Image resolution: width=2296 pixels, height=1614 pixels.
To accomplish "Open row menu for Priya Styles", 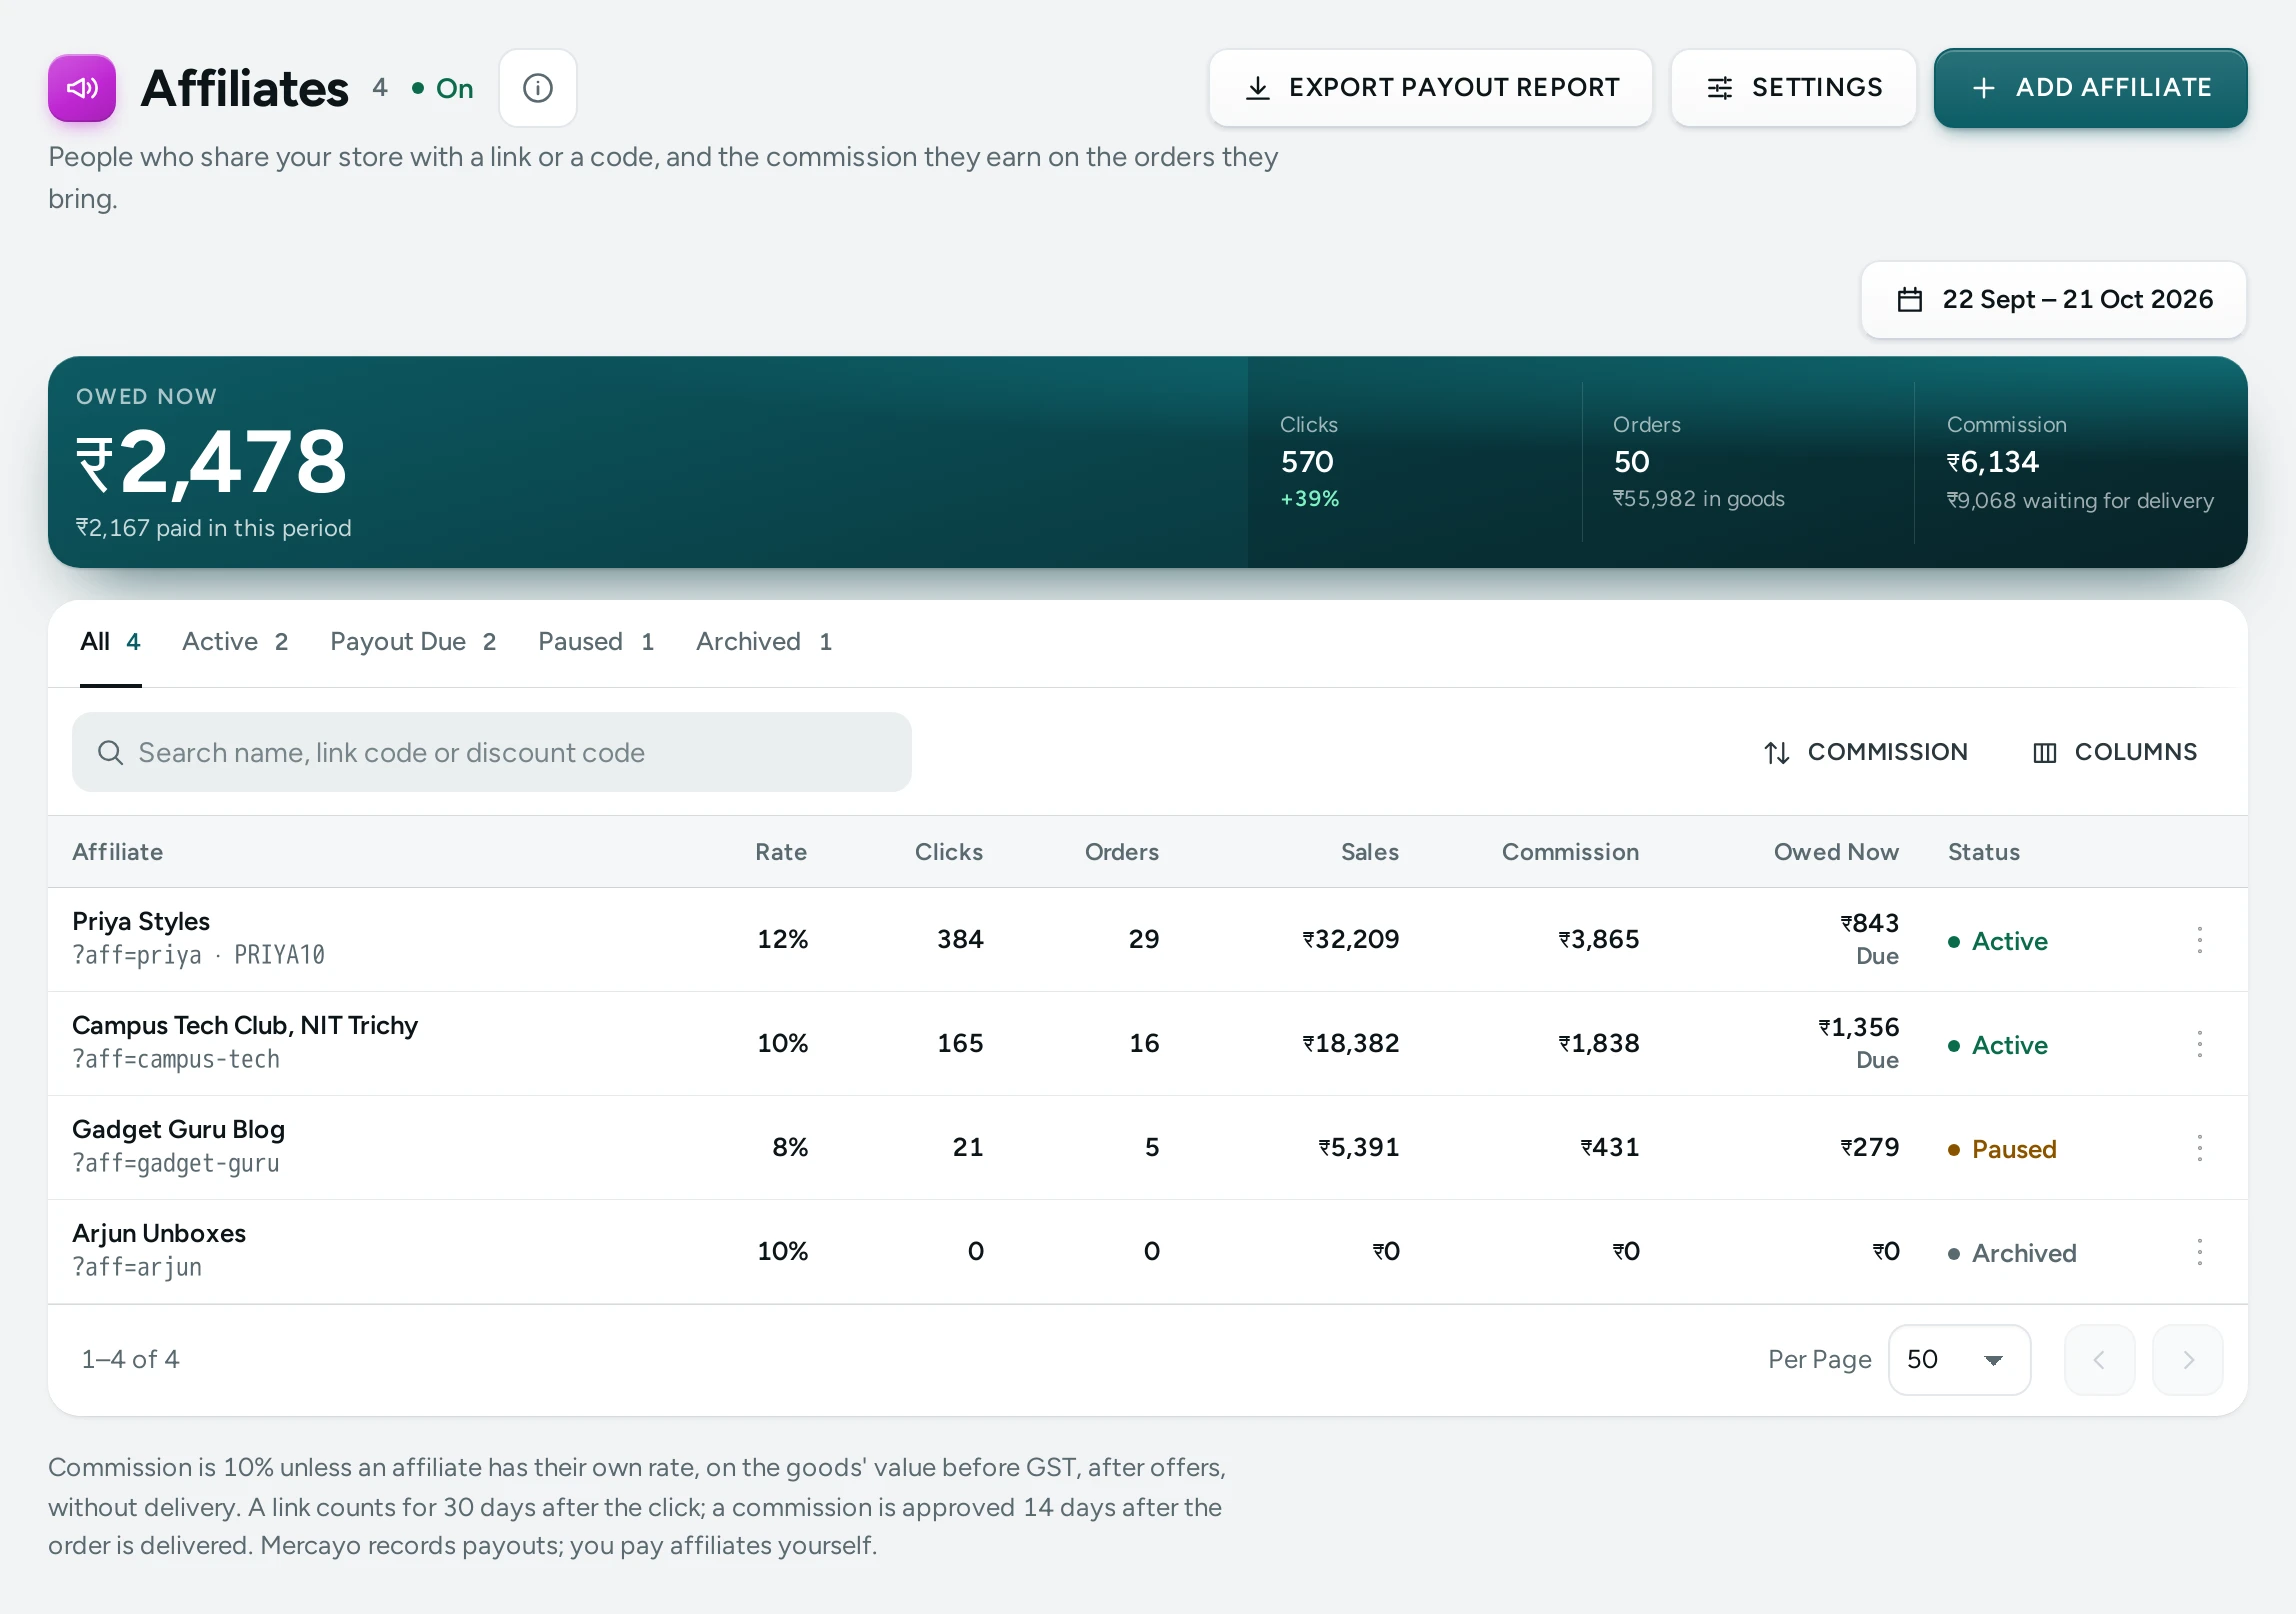I will 2199,940.
